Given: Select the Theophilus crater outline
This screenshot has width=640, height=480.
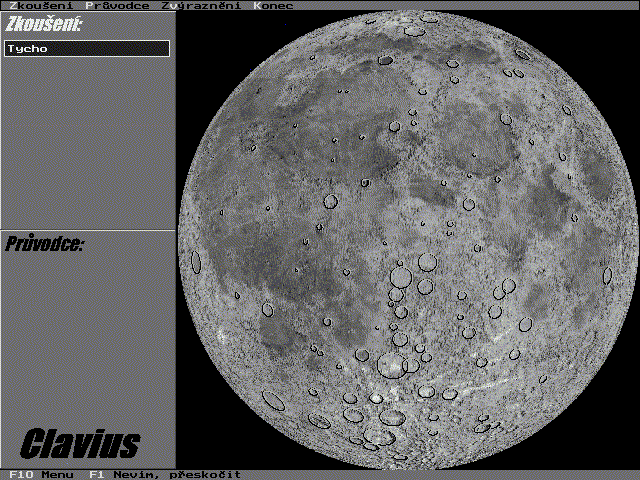Looking at the screenshot, I should pyautogui.click(x=509, y=286).
